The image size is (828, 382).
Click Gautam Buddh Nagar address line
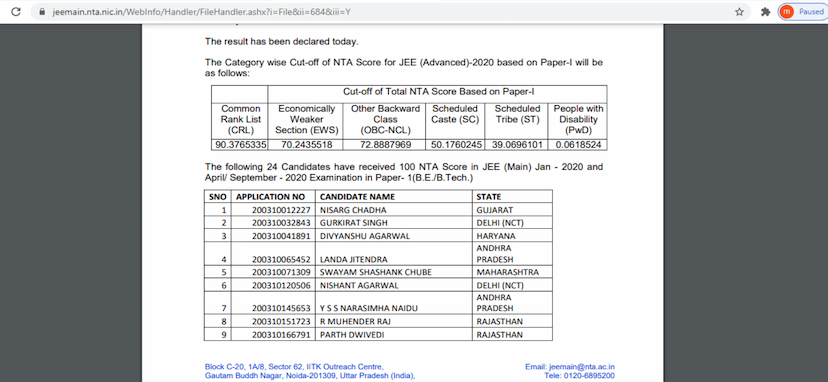pos(310,376)
